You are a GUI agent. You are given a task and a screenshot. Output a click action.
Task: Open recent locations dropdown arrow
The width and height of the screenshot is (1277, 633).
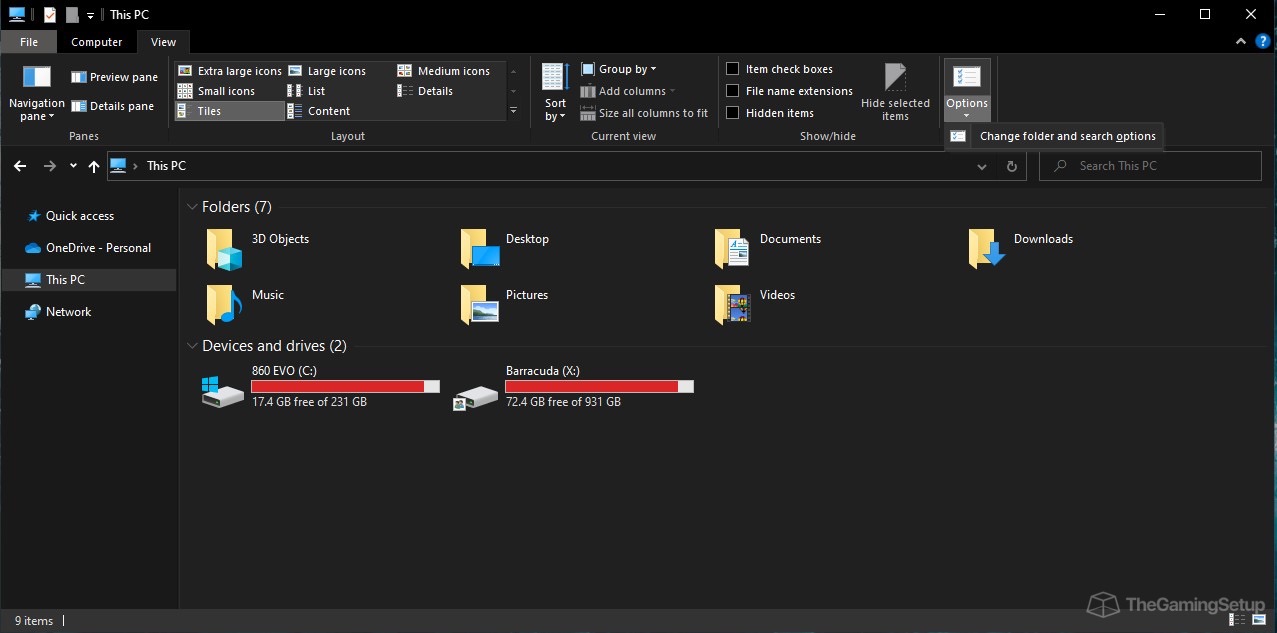coord(73,166)
